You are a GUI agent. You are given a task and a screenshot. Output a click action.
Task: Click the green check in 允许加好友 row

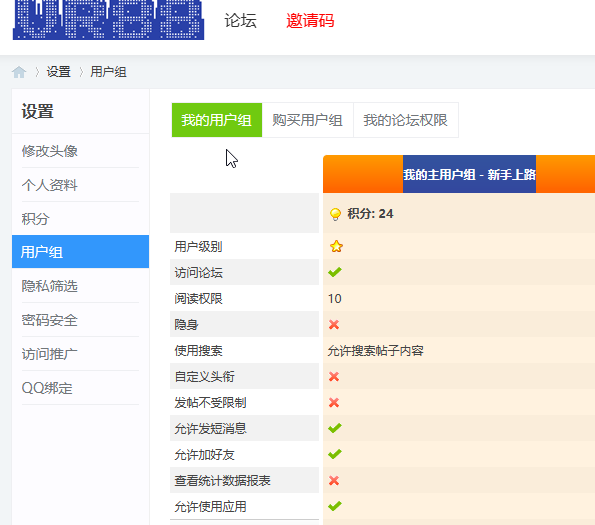335,454
